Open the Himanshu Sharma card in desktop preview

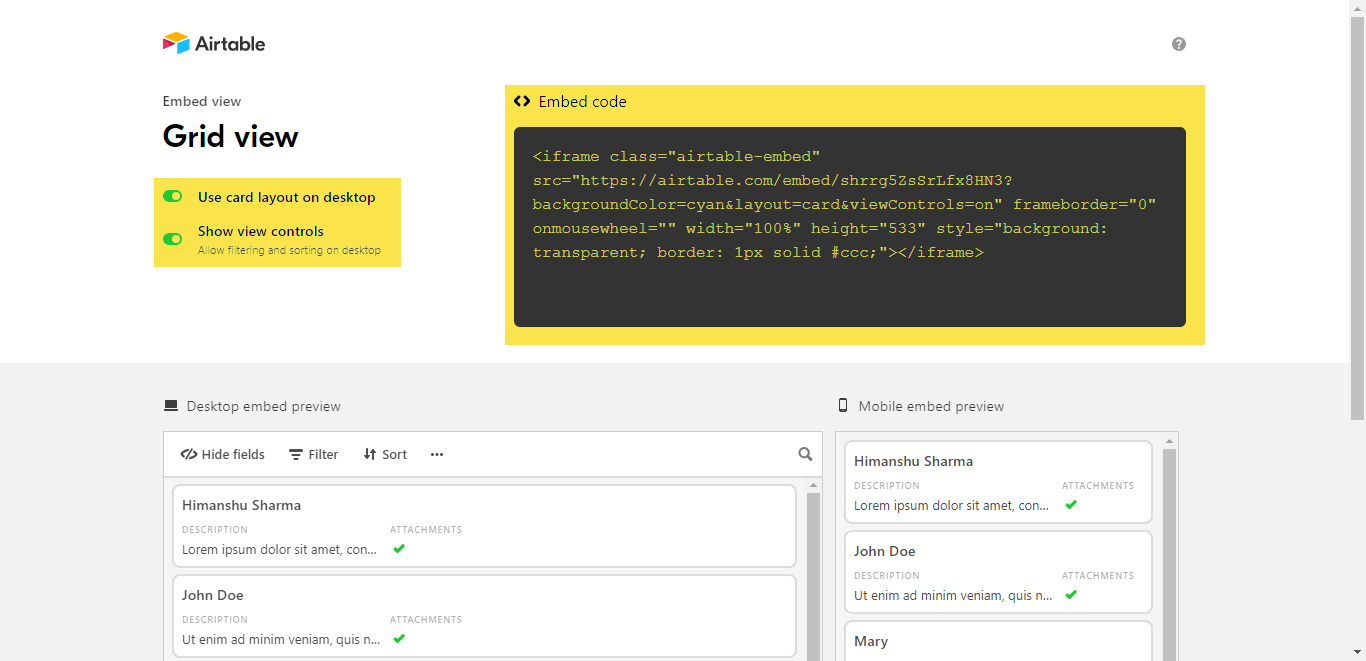(x=484, y=526)
